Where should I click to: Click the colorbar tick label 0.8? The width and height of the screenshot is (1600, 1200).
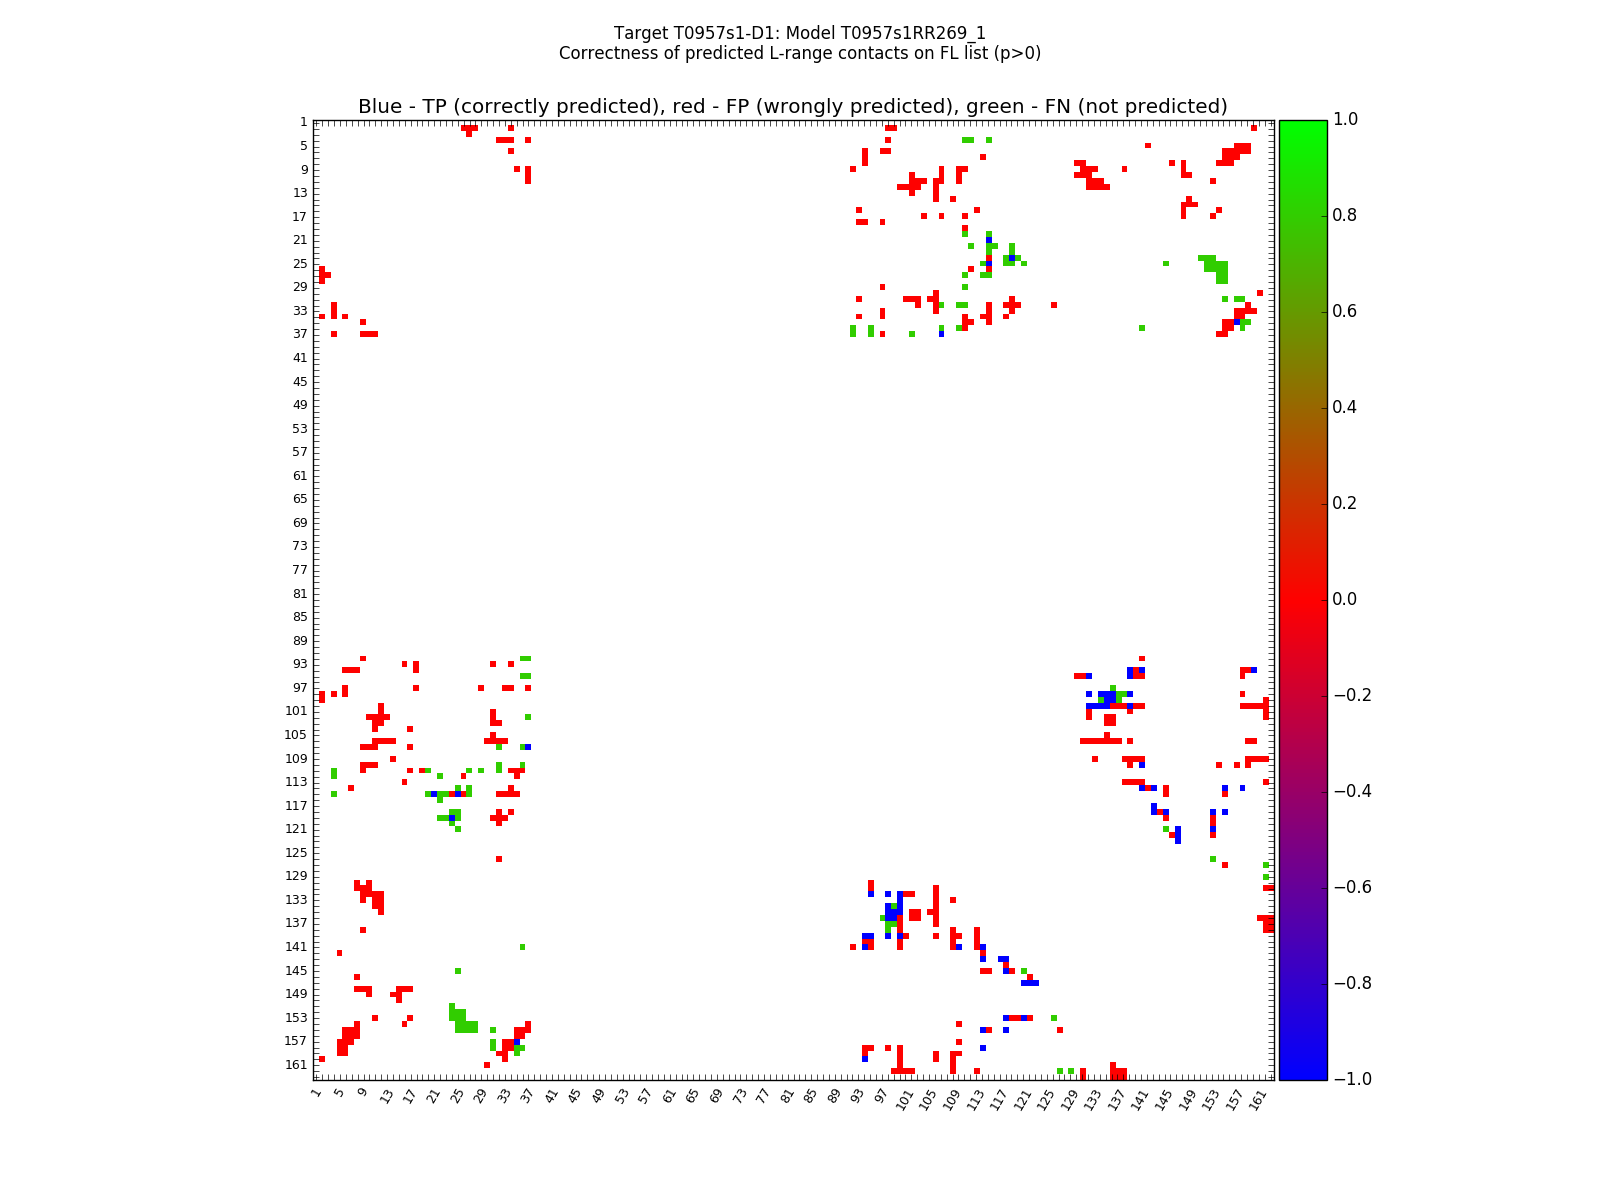(1345, 215)
